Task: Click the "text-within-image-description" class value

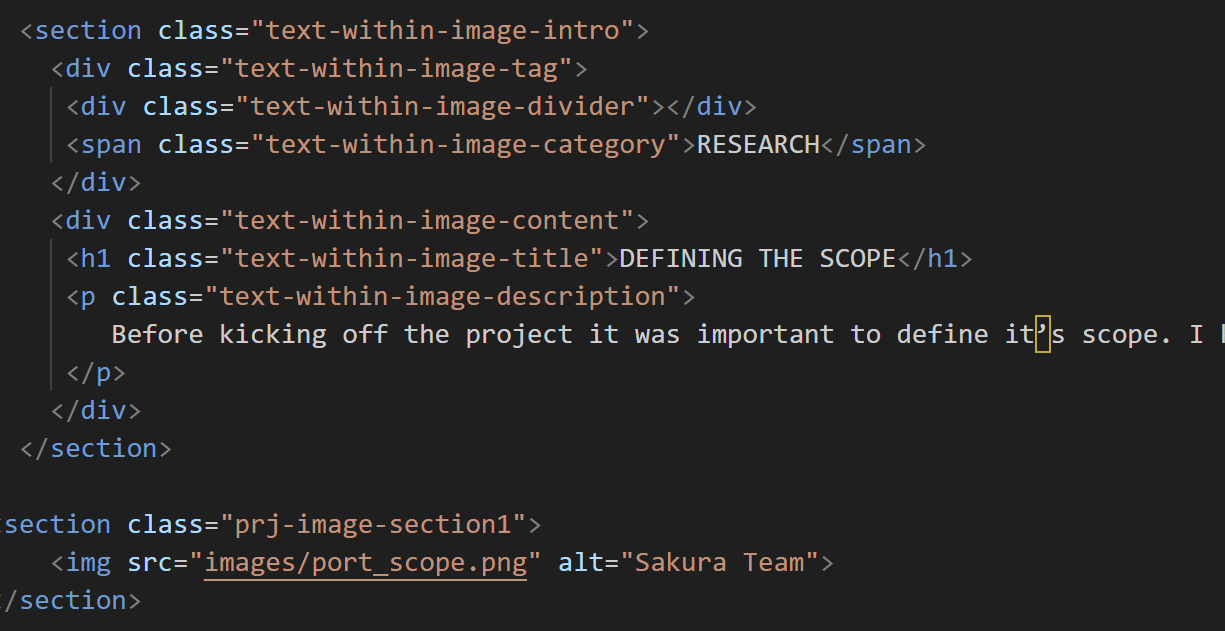Action: point(442,296)
